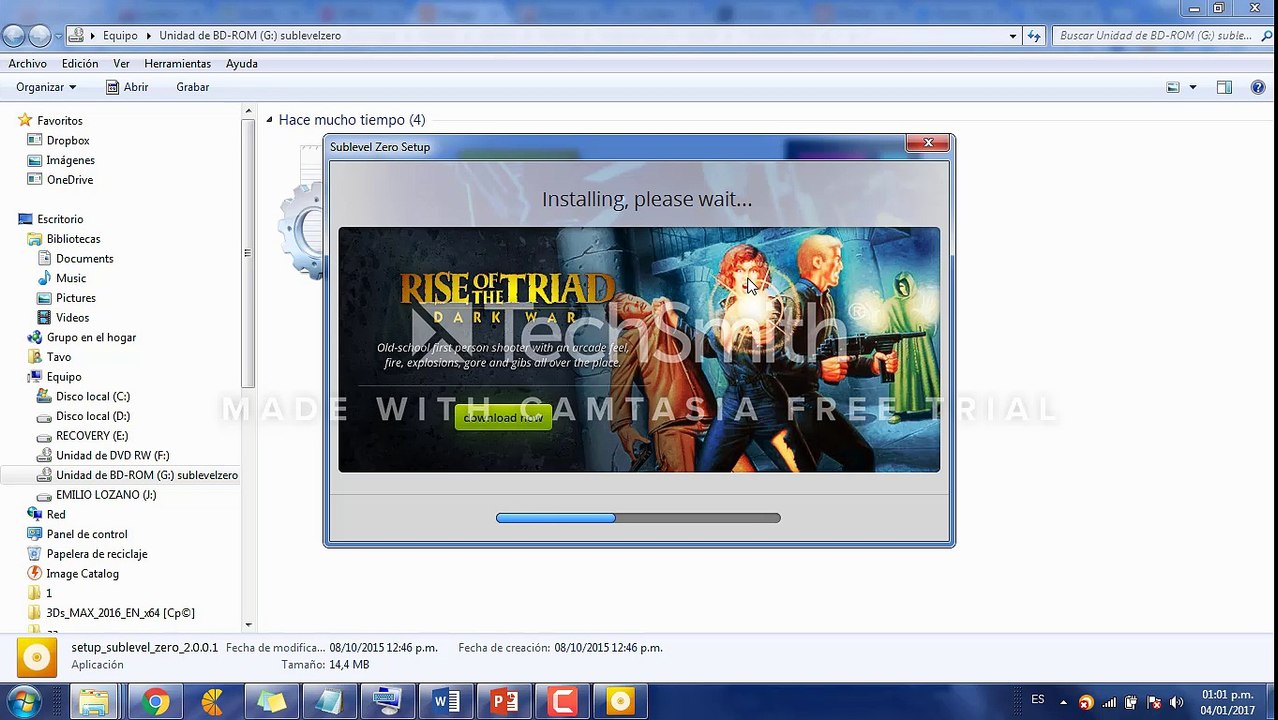Open the Videos library
This screenshot has height=720, width=1278.
point(72,318)
